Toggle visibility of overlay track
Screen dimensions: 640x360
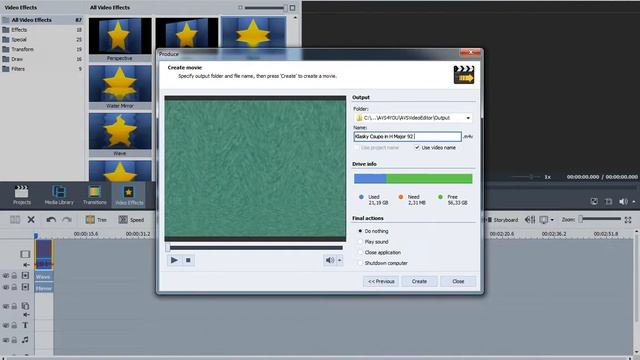pyautogui.click(x=6, y=306)
